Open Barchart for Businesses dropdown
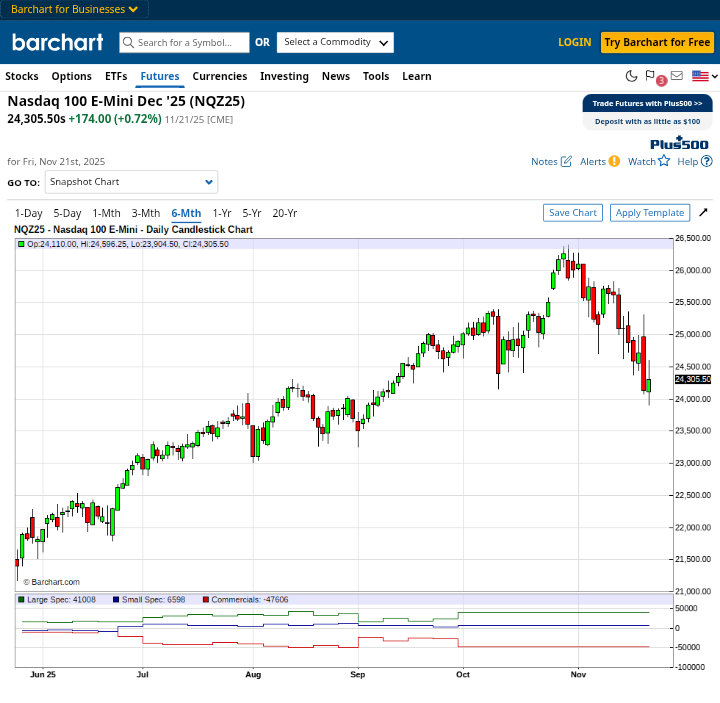The width and height of the screenshot is (720, 703). [74, 9]
